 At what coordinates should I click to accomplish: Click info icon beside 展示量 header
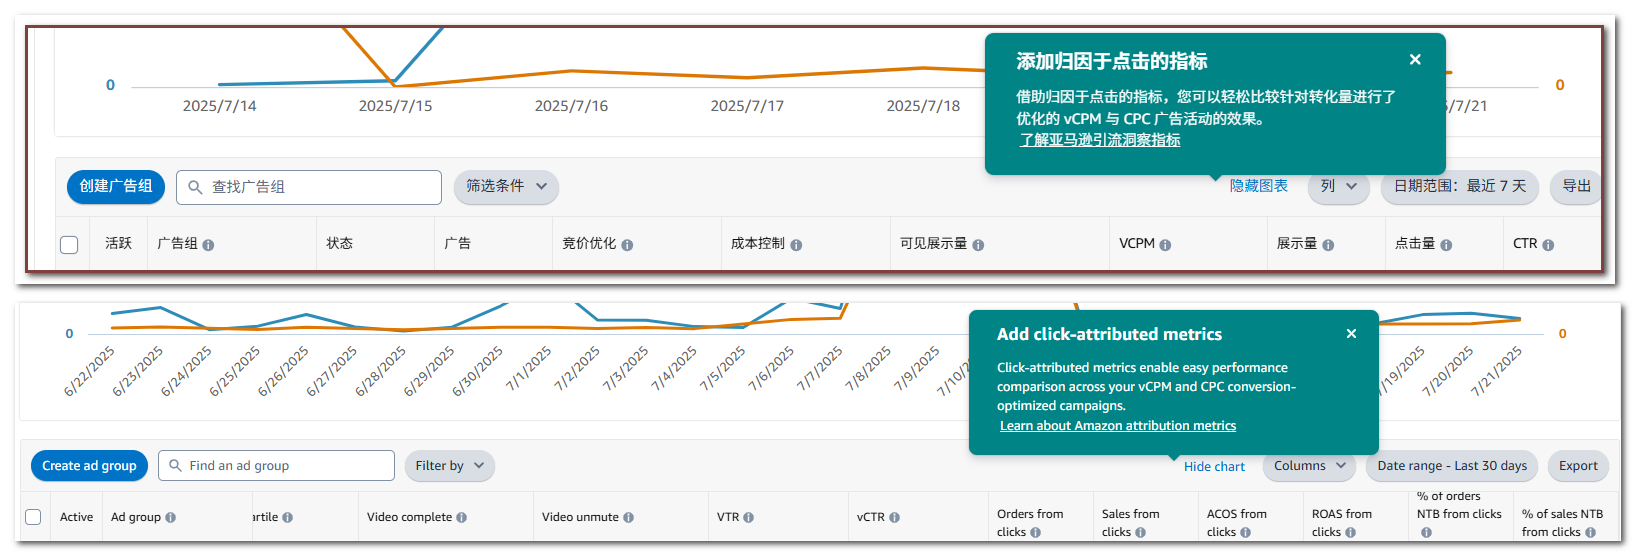tap(1328, 245)
